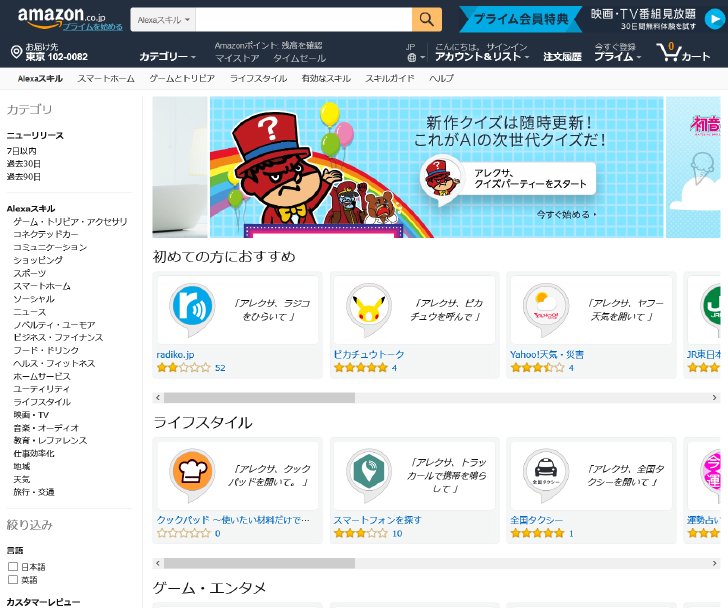Viewport: 728px width, 608px height.
Task: Open the 全国タクシー taxi skill icon
Action: 546,473
